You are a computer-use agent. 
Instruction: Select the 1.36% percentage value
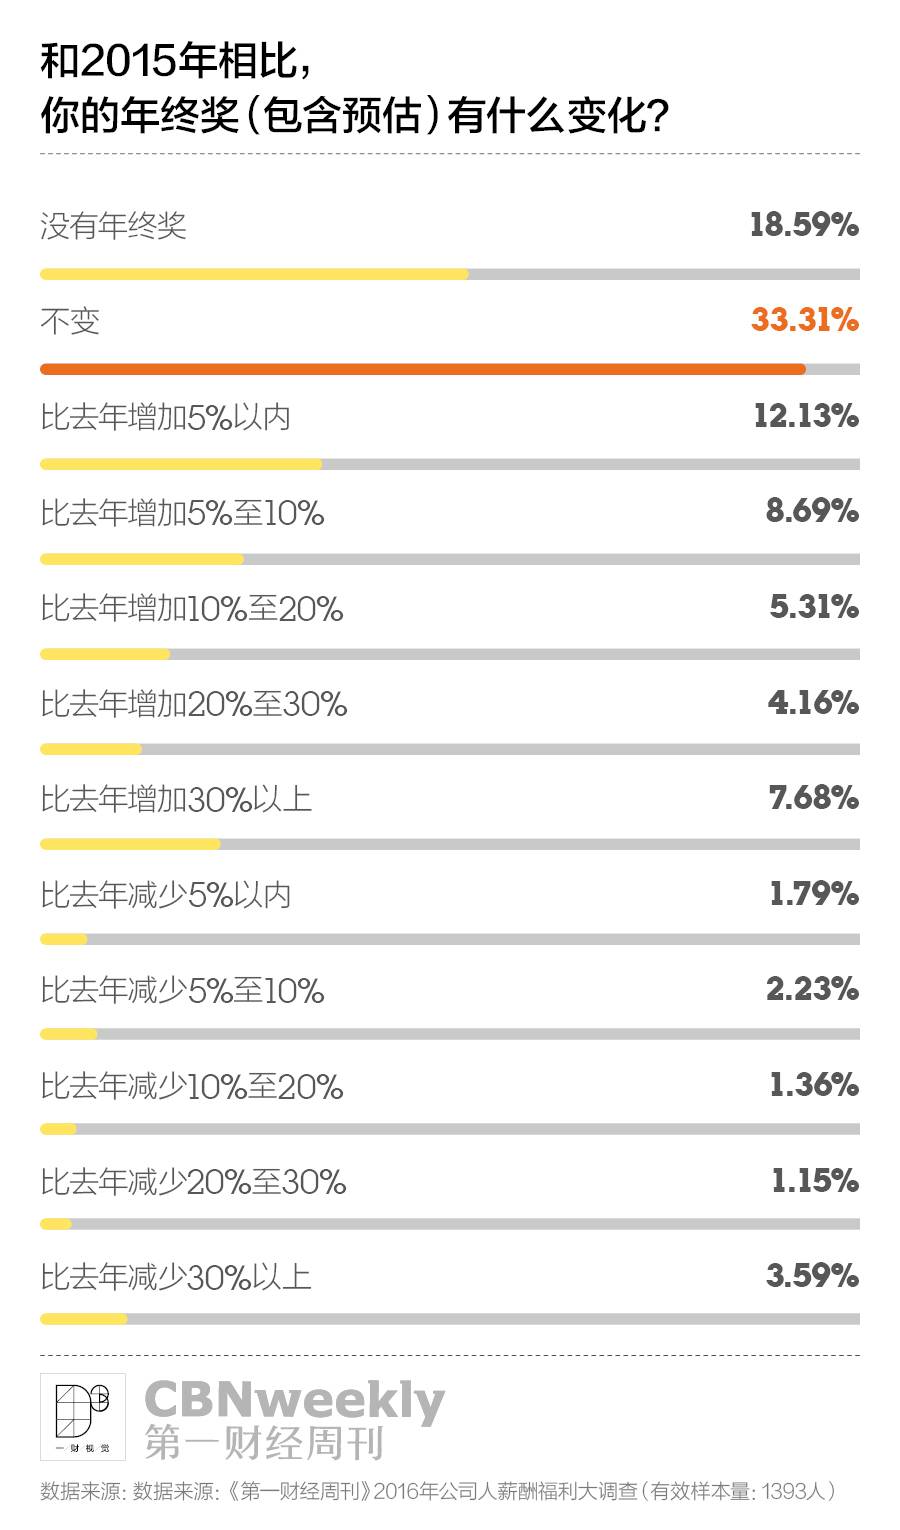(x=814, y=1085)
